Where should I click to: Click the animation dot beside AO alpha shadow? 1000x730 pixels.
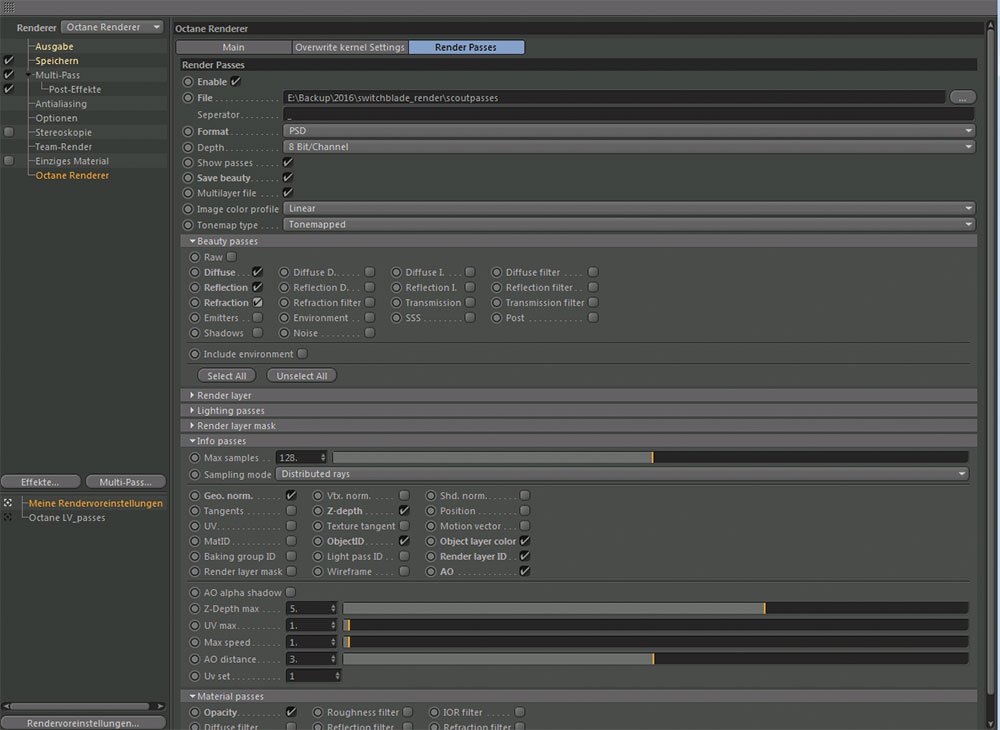[x=195, y=592]
